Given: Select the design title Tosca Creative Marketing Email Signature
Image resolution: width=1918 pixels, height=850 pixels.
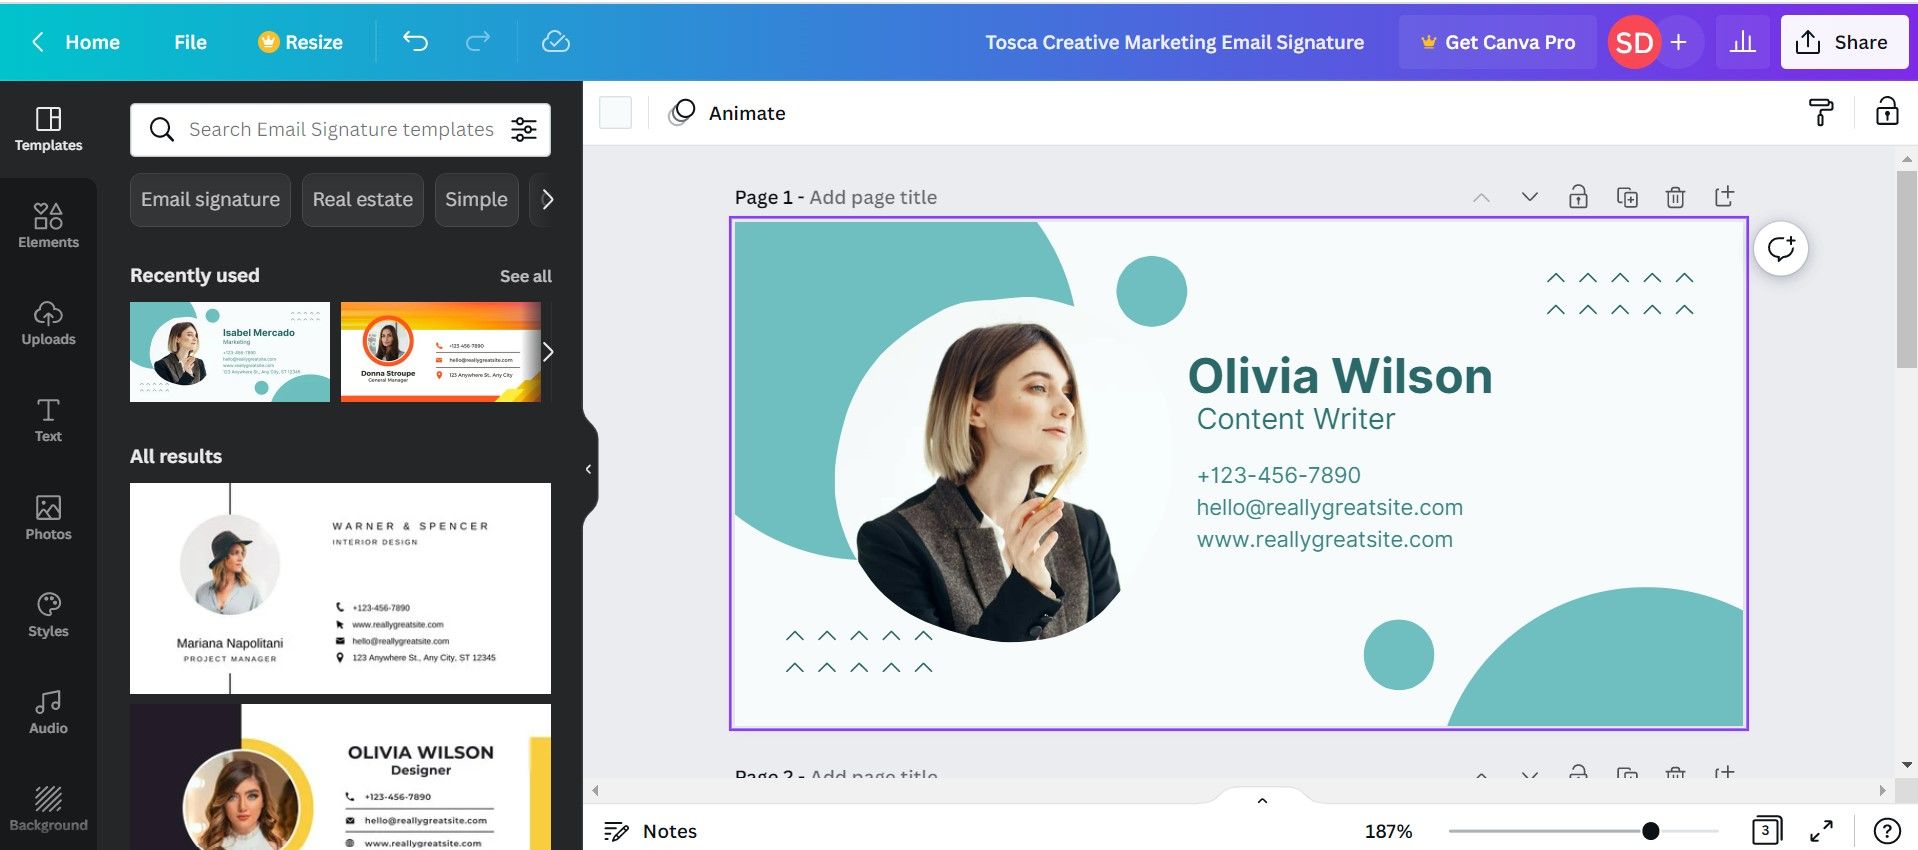Looking at the screenshot, I should (1174, 42).
